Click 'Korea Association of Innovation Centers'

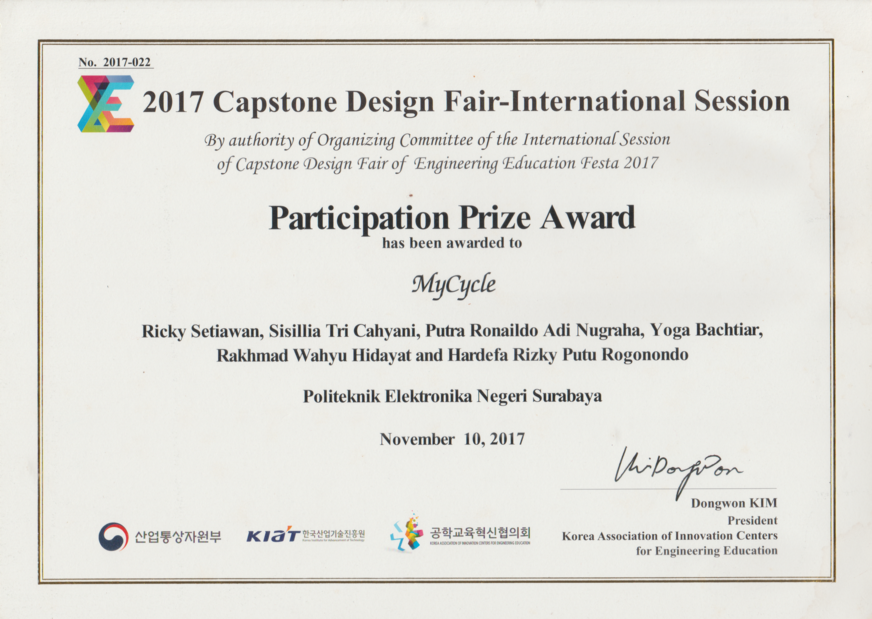670,536
